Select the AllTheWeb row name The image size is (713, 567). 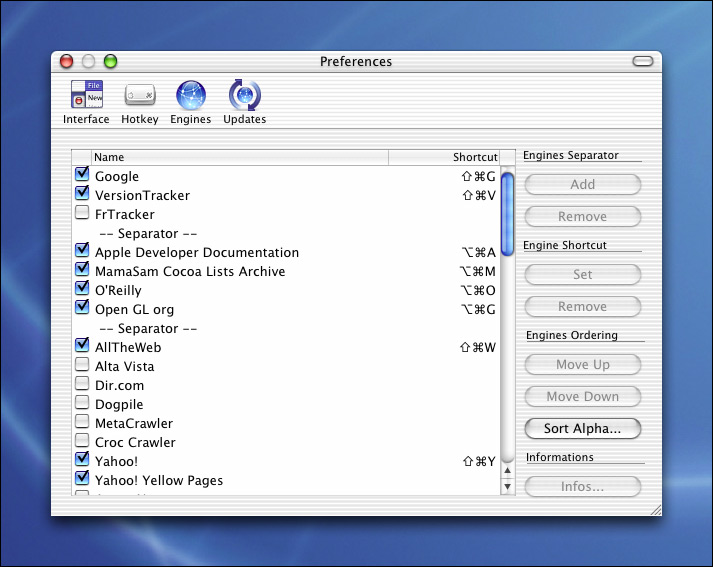pyautogui.click(x=128, y=347)
